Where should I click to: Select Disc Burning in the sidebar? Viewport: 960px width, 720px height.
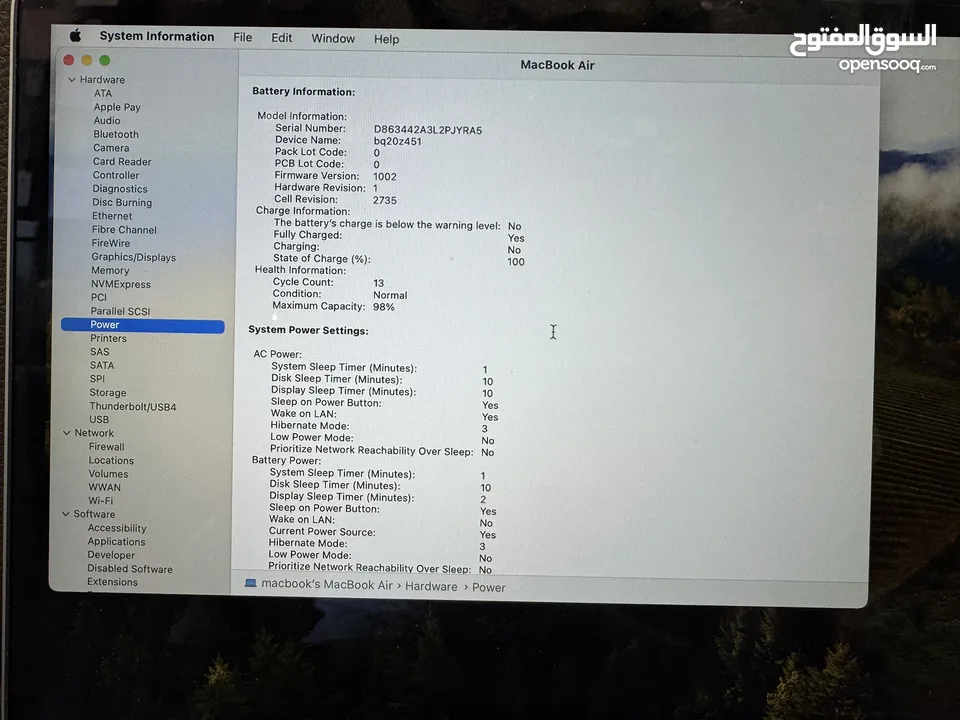click(122, 202)
